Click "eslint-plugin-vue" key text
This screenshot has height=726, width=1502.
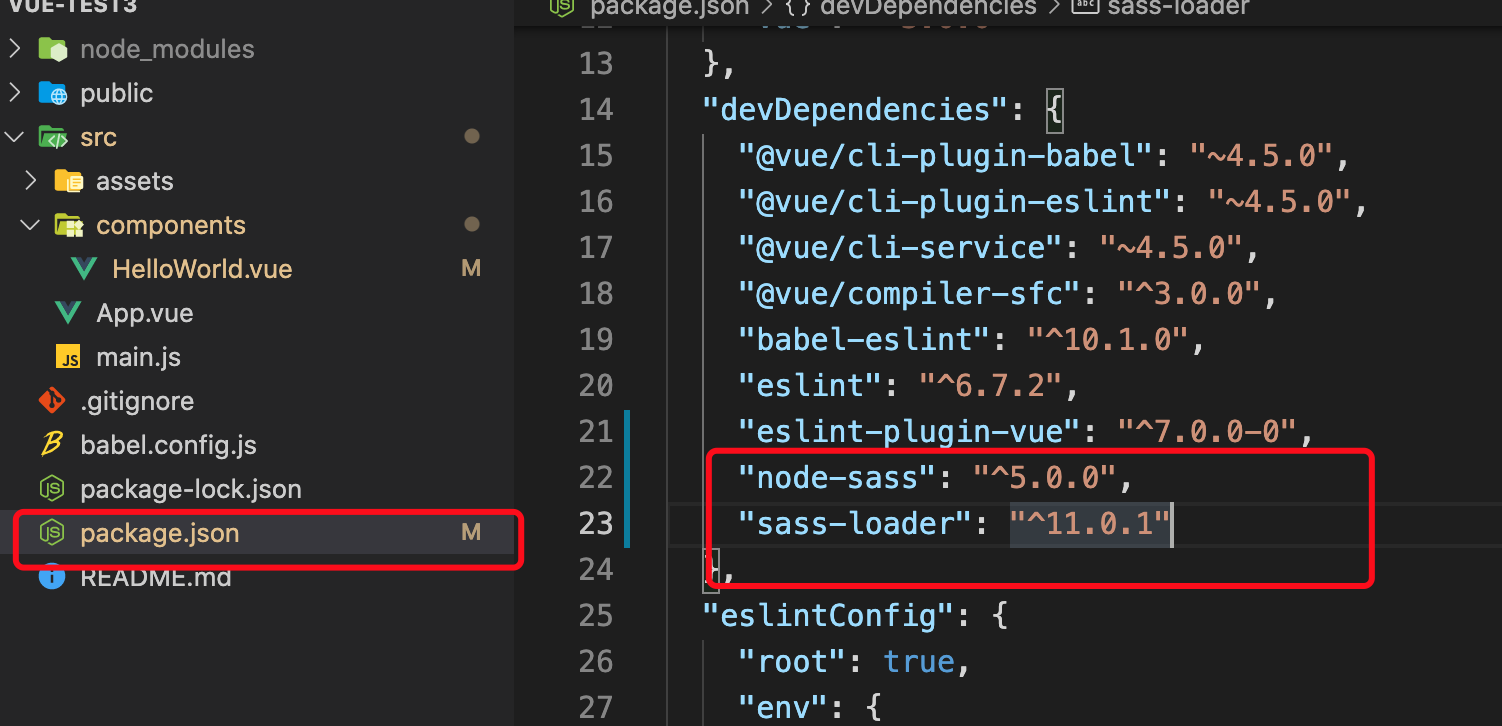click(x=910, y=431)
